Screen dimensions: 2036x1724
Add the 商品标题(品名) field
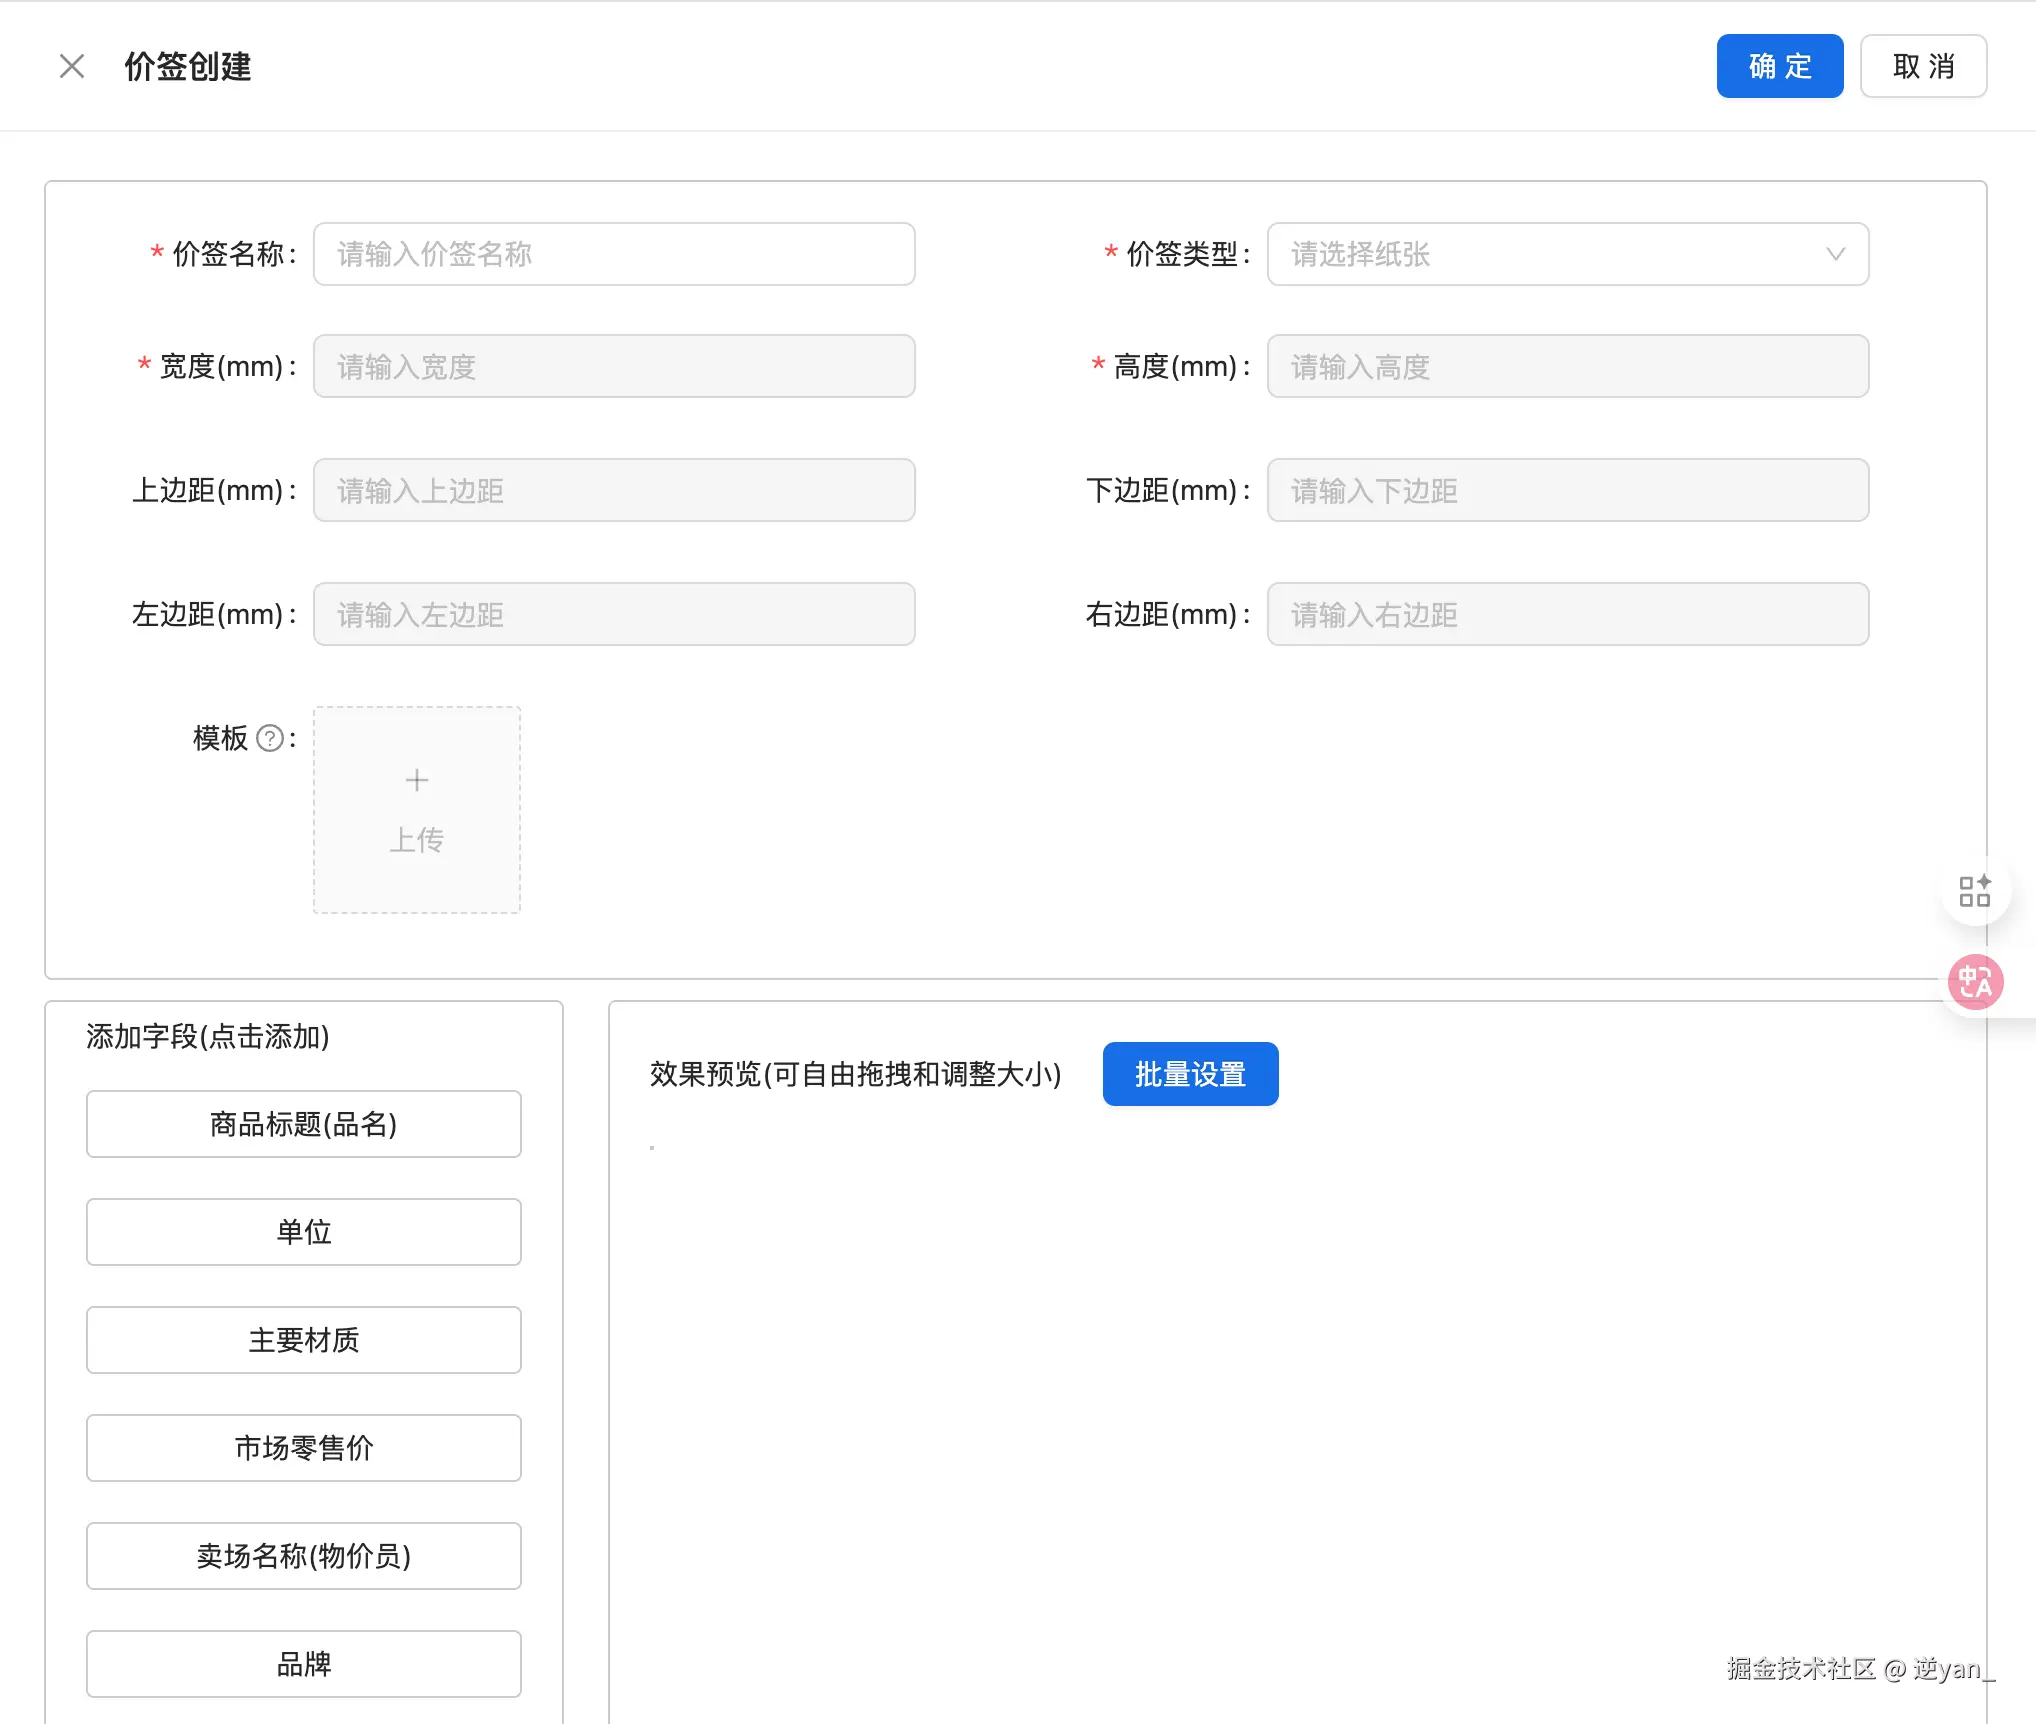pyautogui.click(x=304, y=1124)
